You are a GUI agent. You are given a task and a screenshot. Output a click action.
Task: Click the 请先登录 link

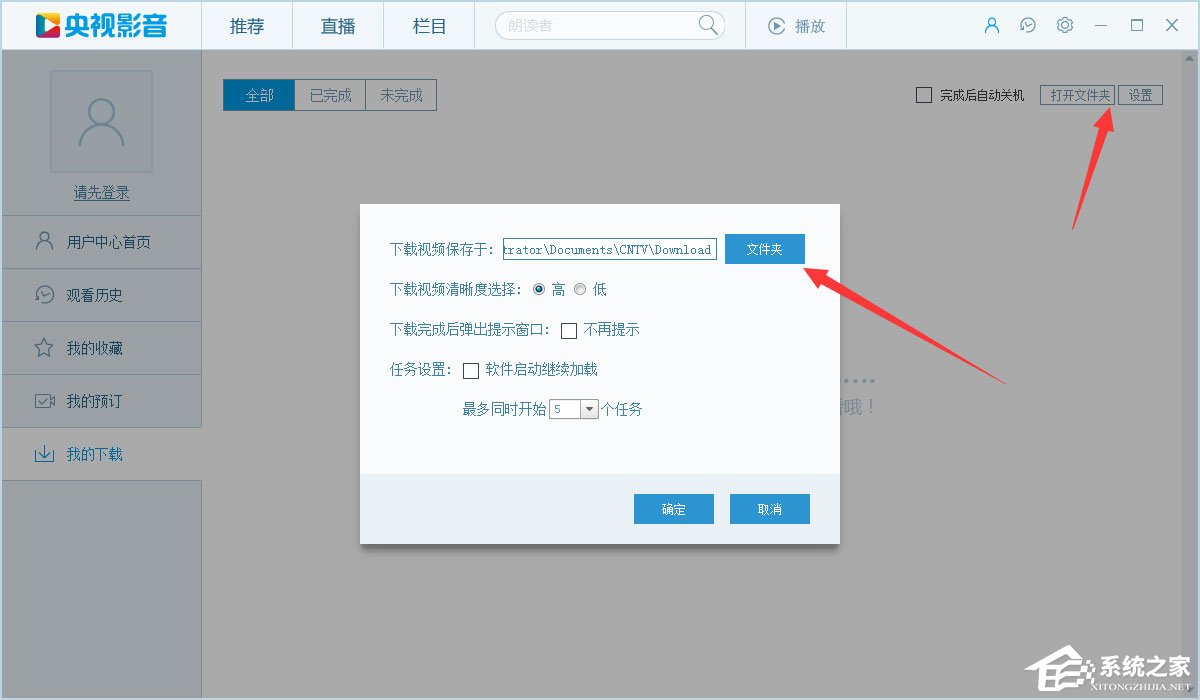[101, 193]
